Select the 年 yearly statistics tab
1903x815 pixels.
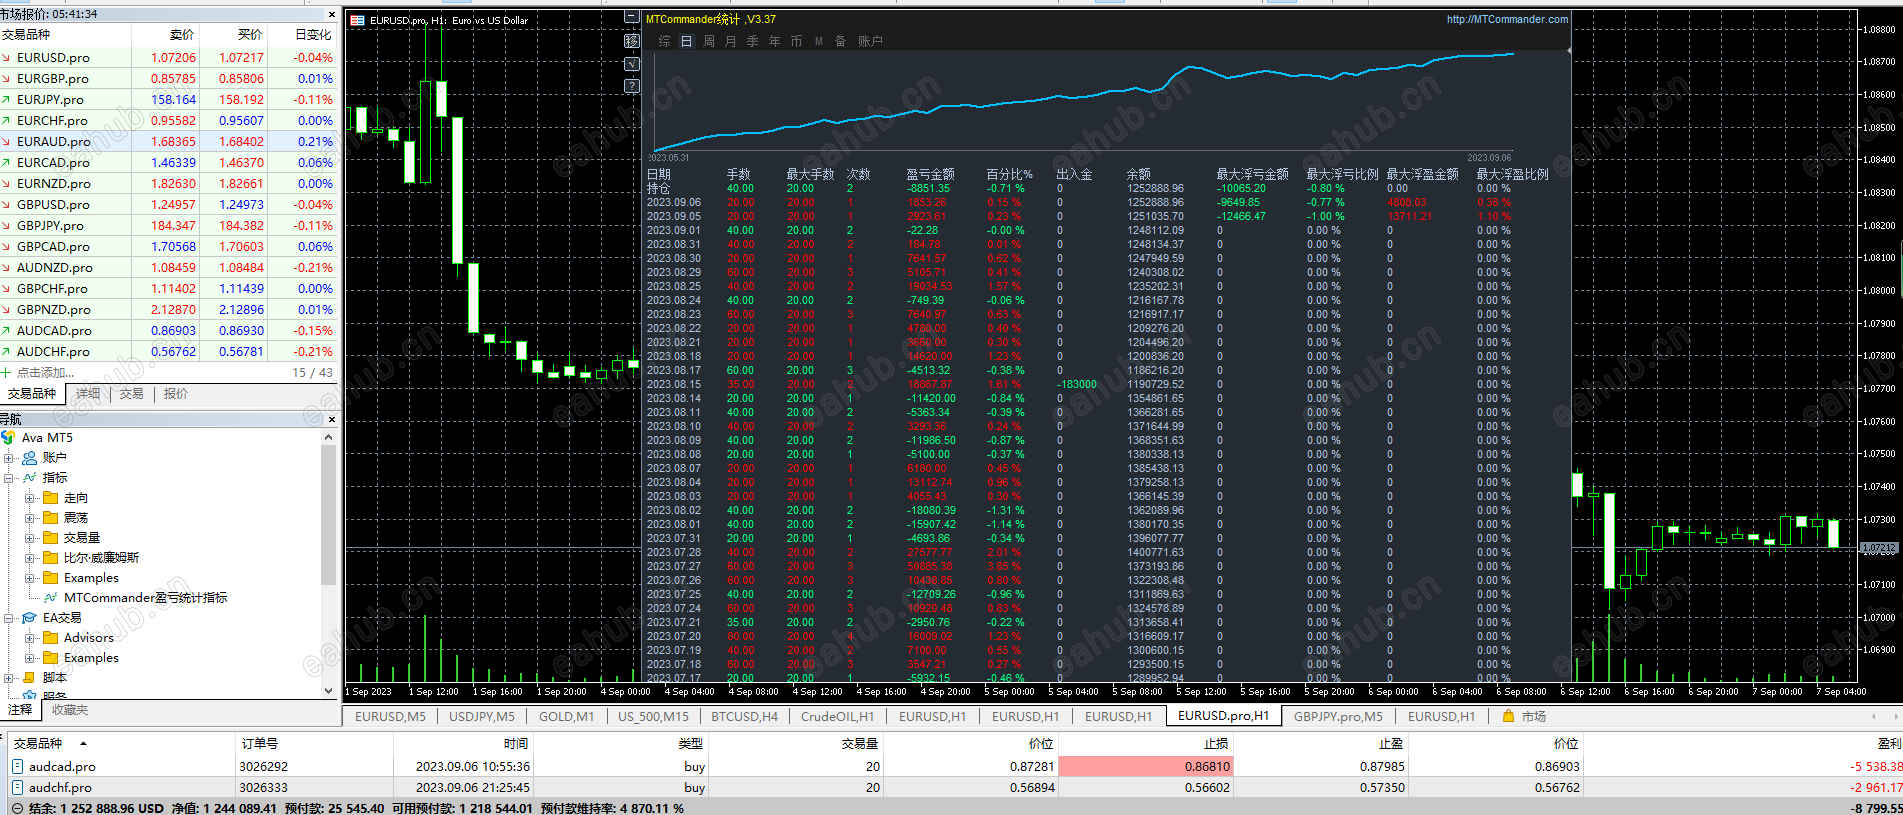[774, 41]
